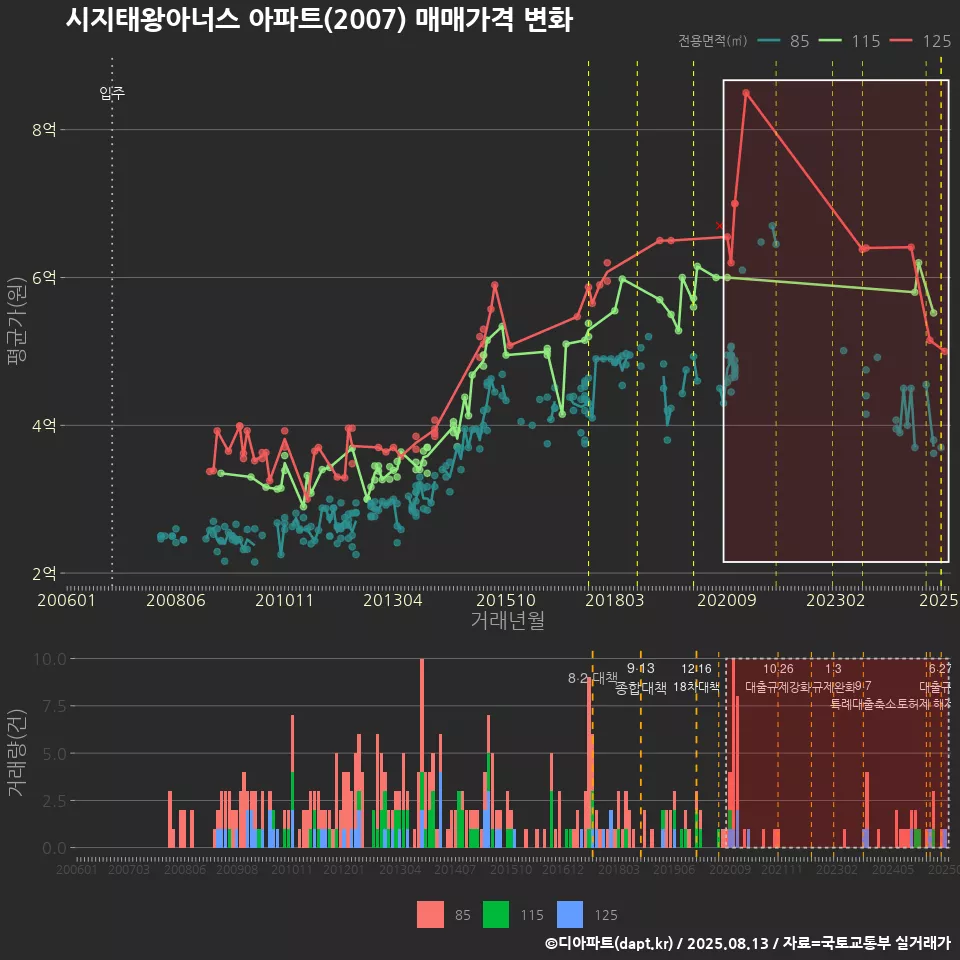The width and height of the screenshot is (960, 960).
Task: Click the 202111 label on volume chart axis
Action: (782, 869)
